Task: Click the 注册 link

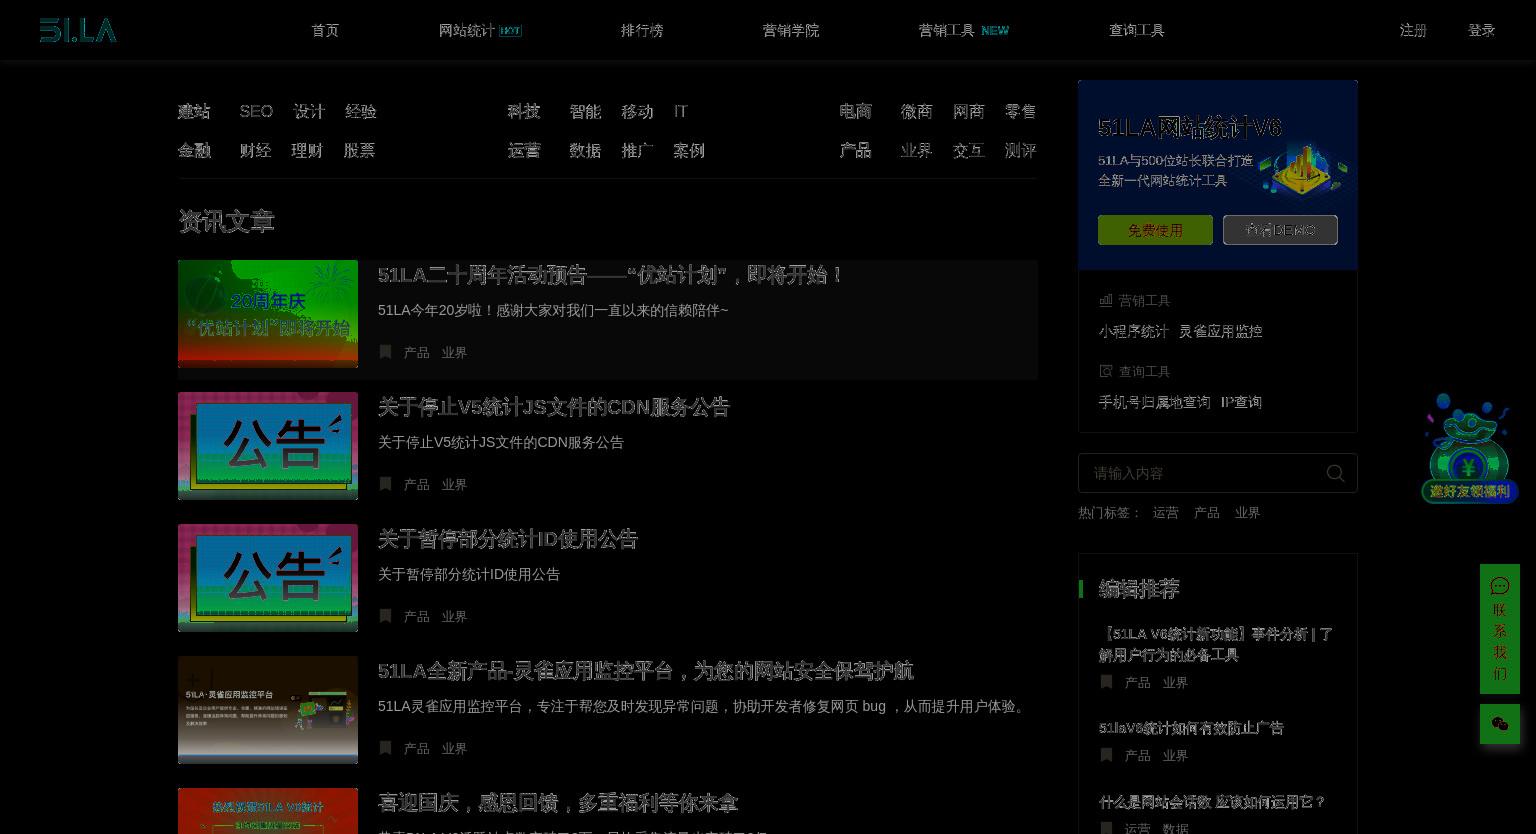Action: 1413,30
